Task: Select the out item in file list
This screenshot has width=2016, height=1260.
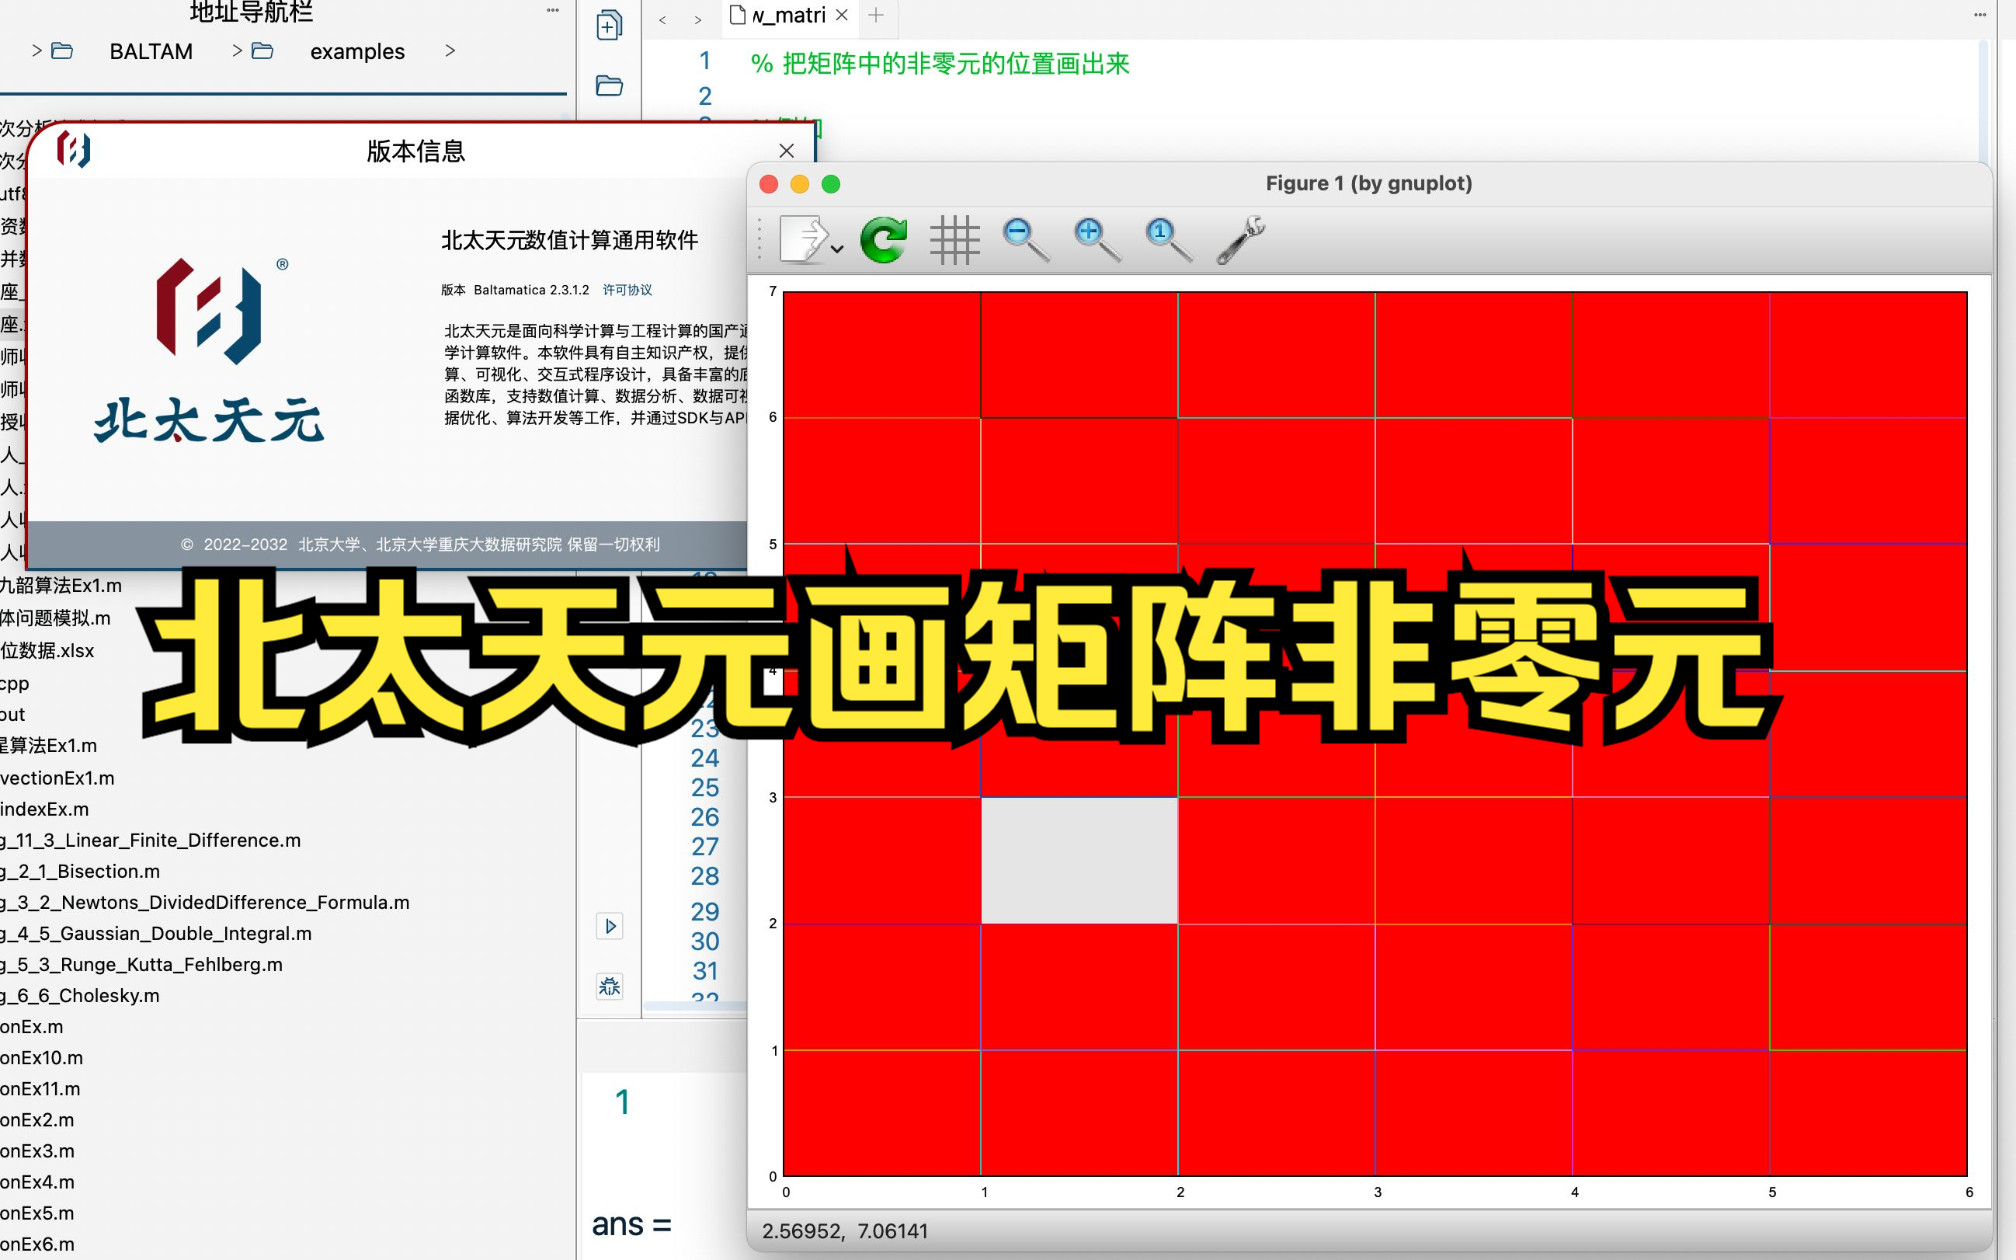Action: (13, 714)
